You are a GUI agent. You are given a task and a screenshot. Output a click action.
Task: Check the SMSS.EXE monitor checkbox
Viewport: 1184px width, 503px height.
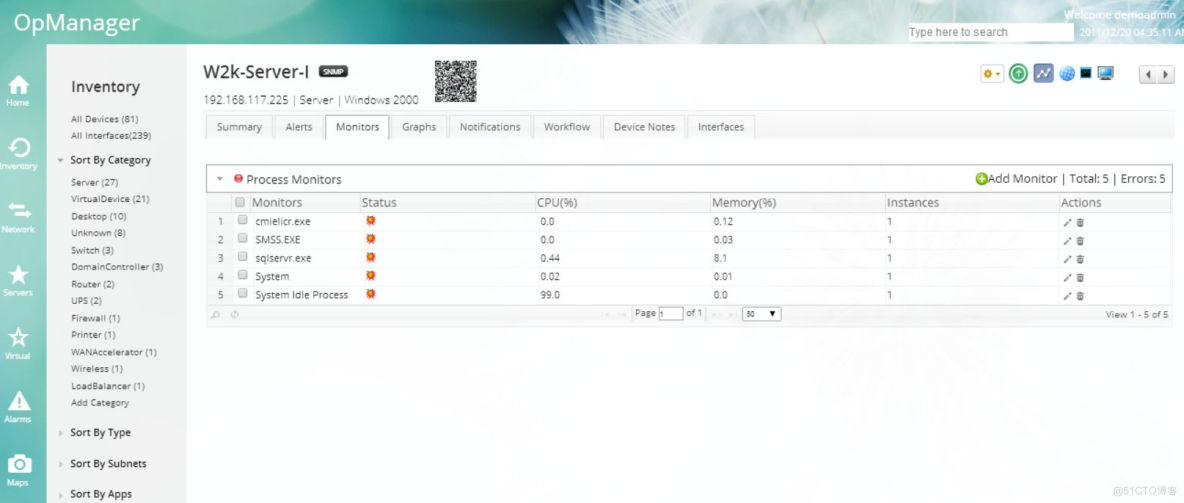[x=242, y=239]
